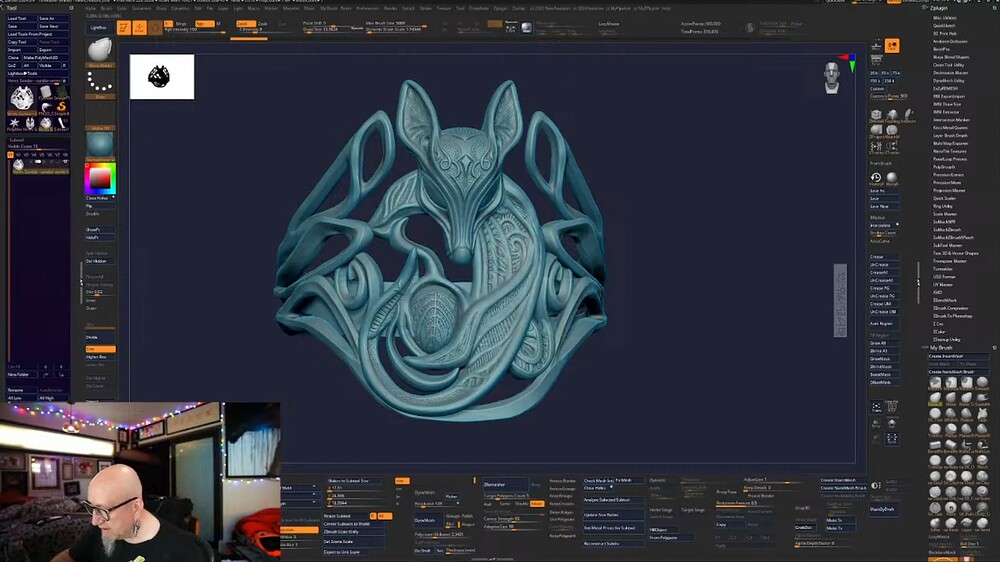This screenshot has height=562, width=1000.
Task: Select the Cylinder3D tool thumbnail
Action: tap(46, 92)
